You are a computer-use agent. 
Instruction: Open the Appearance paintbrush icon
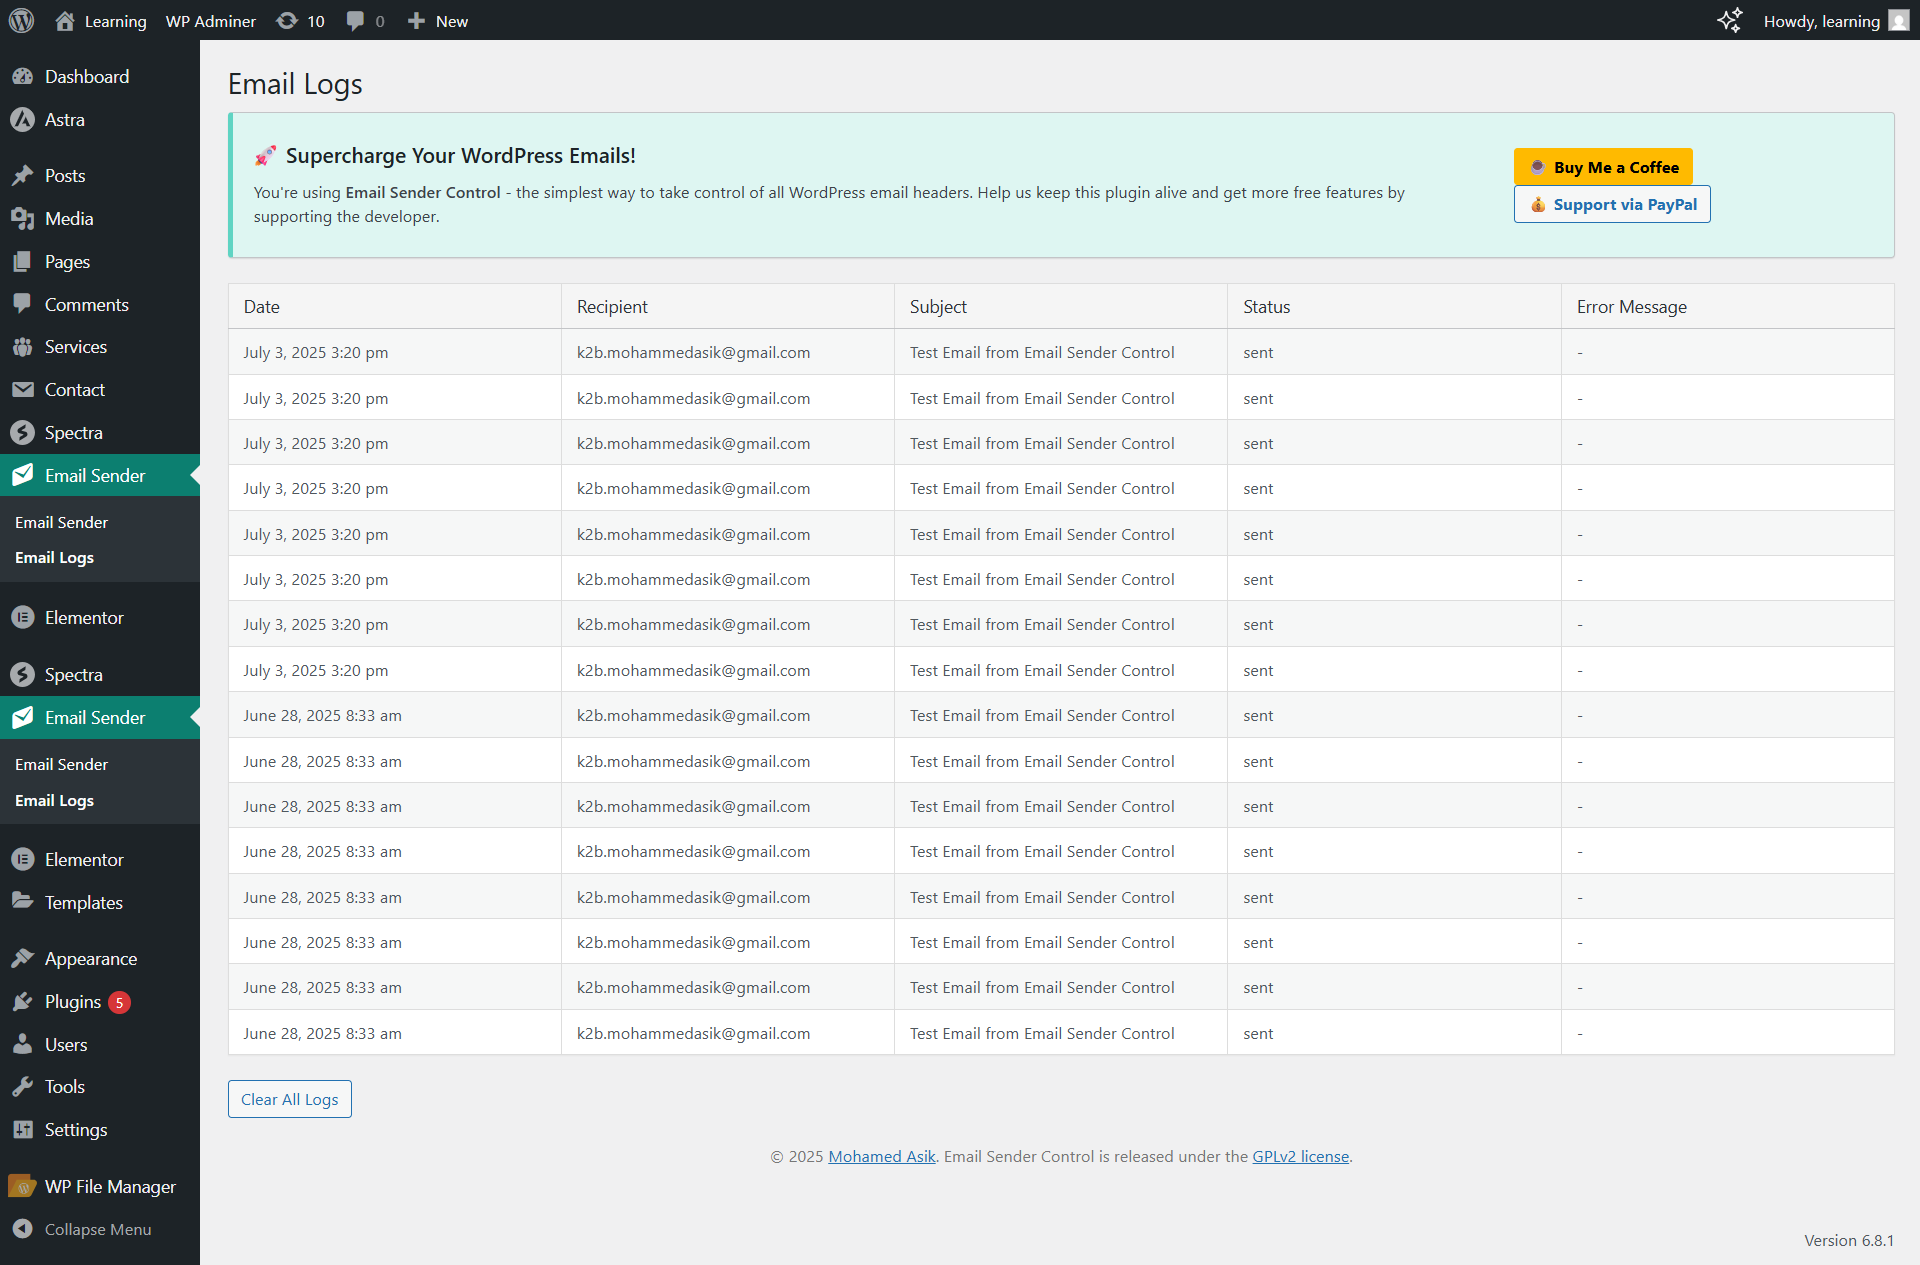tap(22, 958)
